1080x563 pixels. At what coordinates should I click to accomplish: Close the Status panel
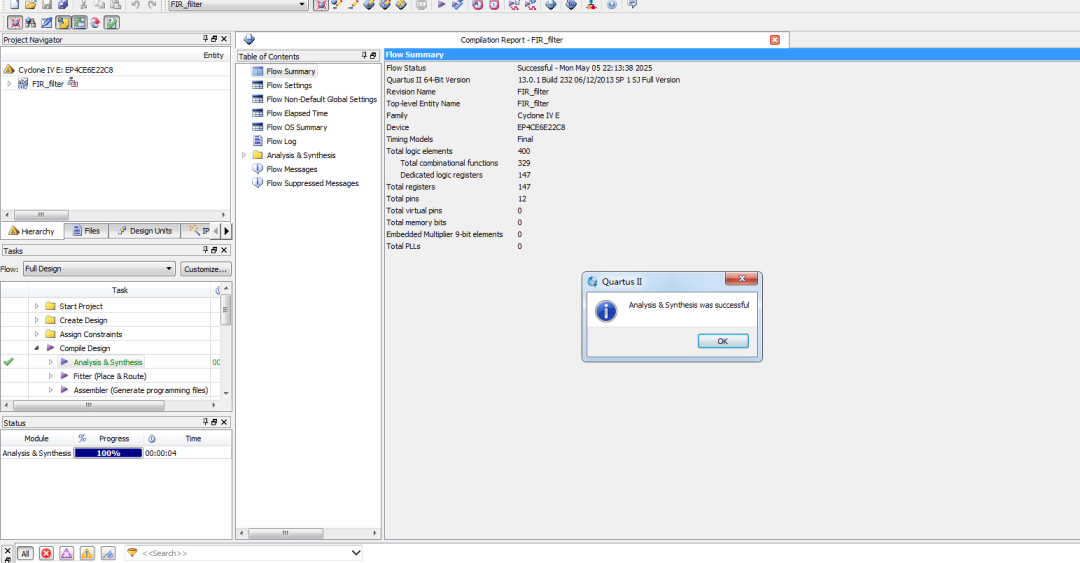tap(224, 422)
